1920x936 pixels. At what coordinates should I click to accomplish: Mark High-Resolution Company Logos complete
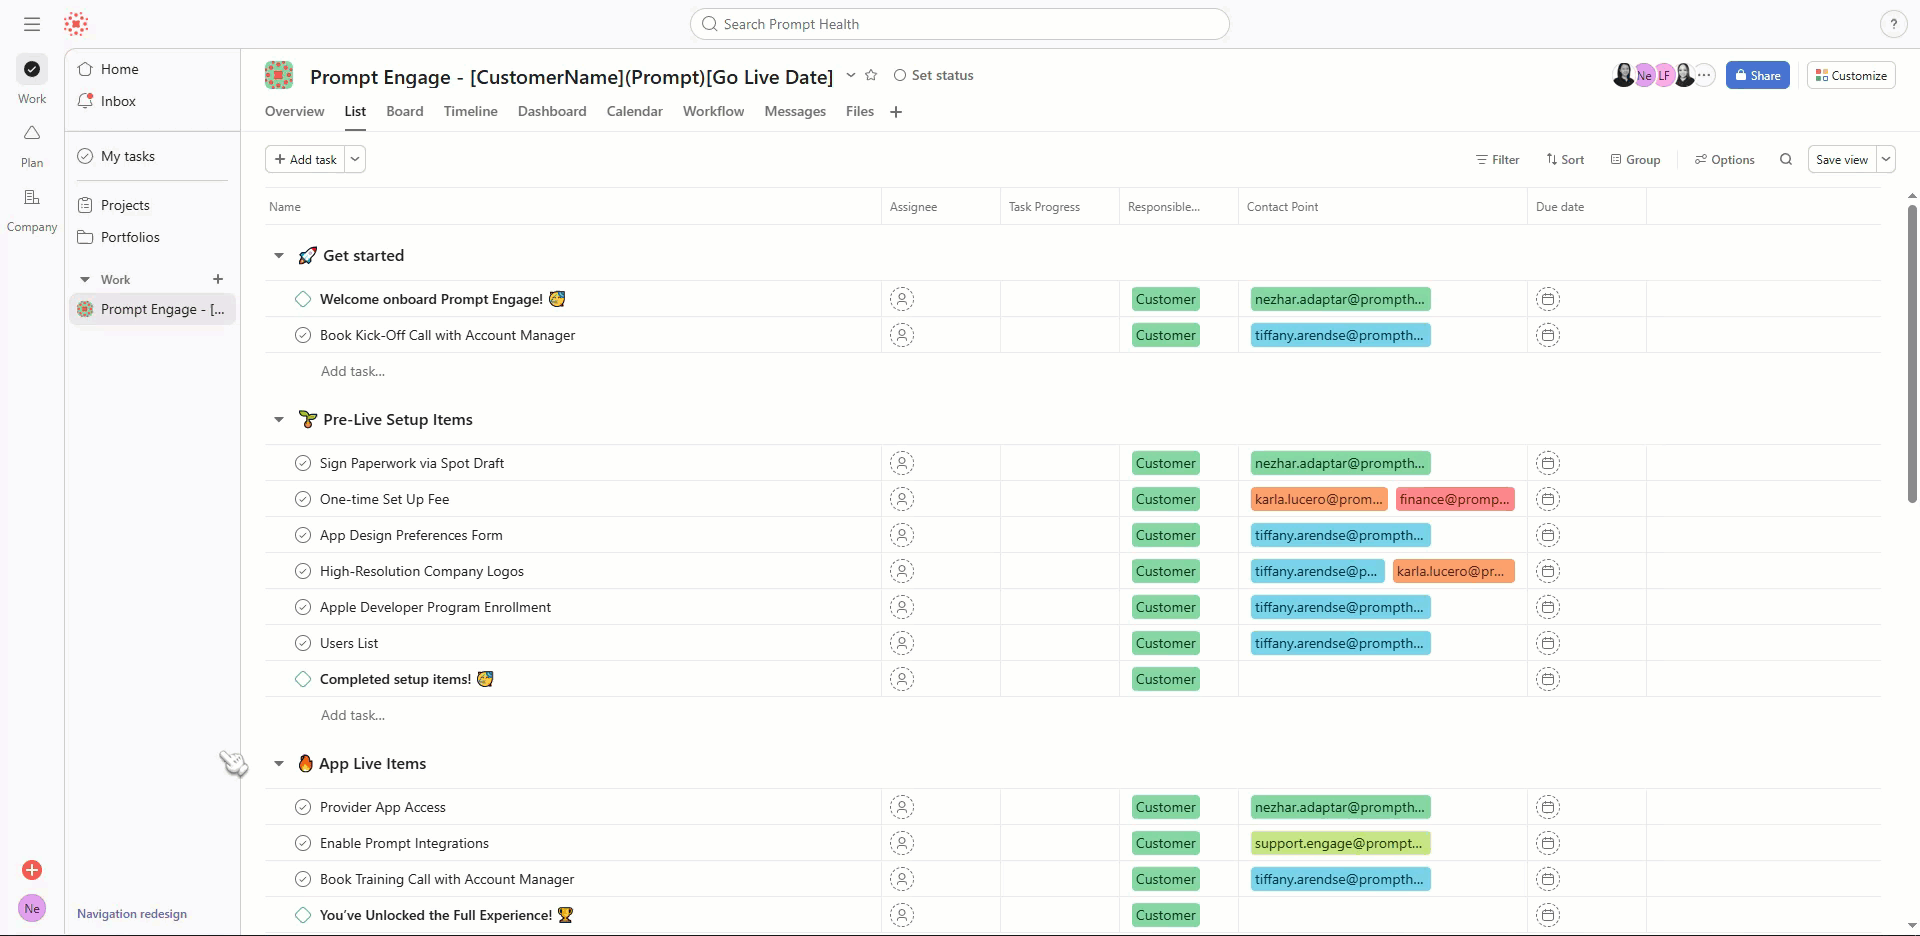303,571
